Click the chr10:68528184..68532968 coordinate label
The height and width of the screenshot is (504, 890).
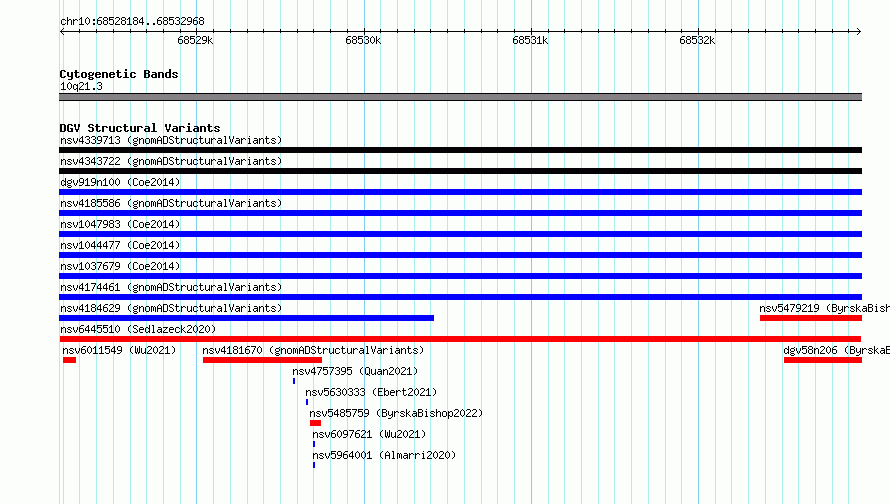(x=132, y=21)
